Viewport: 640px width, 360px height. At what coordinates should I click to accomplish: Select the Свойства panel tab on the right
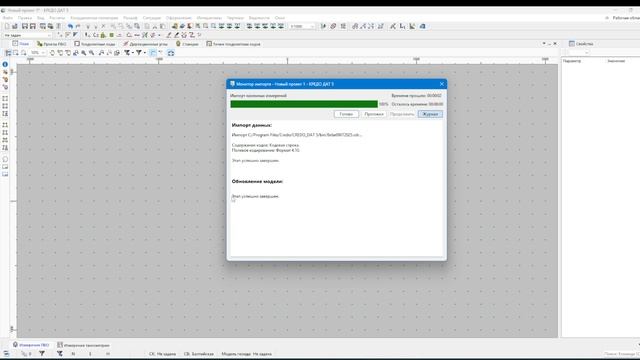(581, 43)
